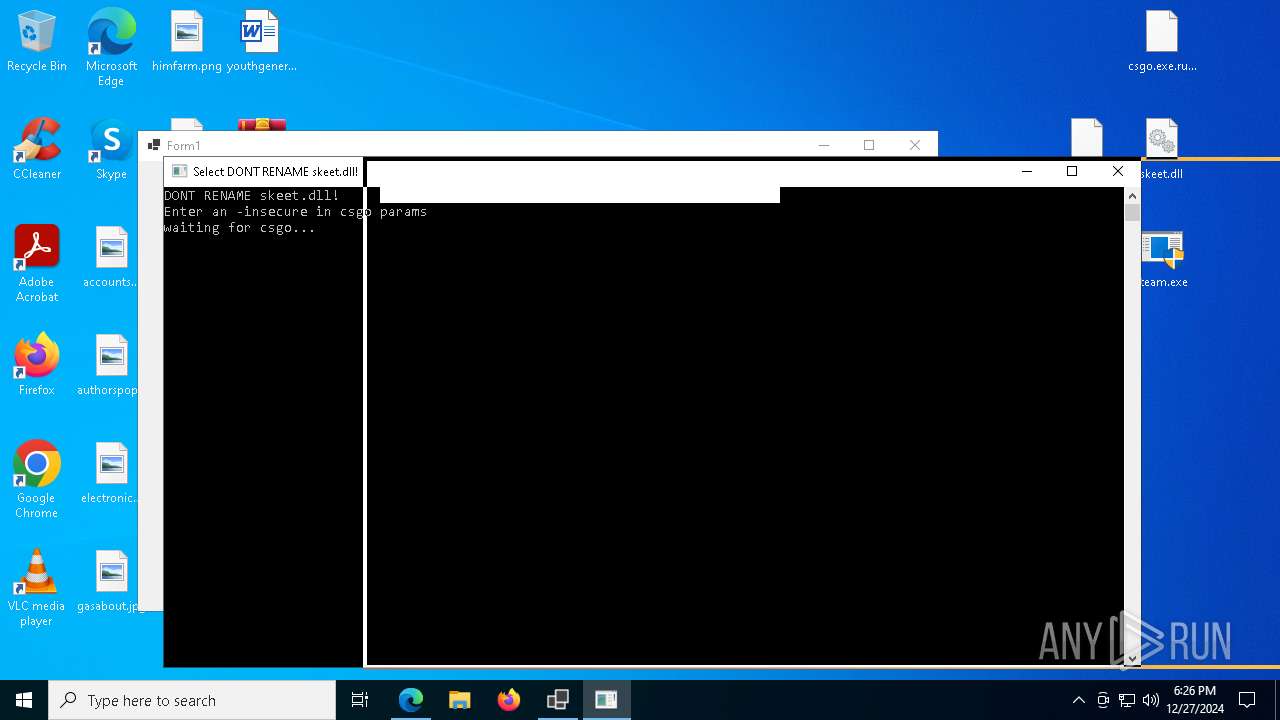The height and width of the screenshot is (720, 1280).
Task: Launch Microsoft Edge from desktop shortcut
Action: point(111,46)
